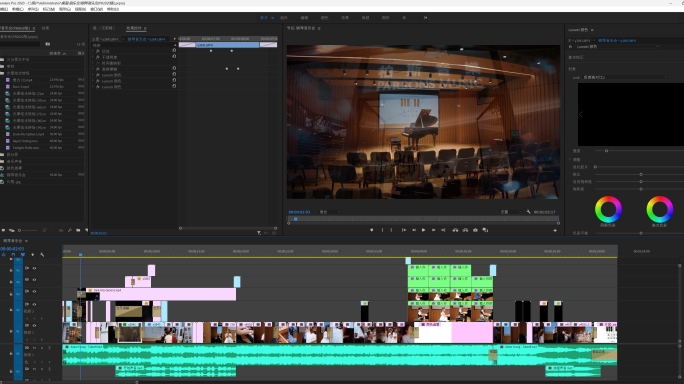Expand the first Lumetri 颜色 effect row
This screenshot has width=684, height=384.
tap(92, 75)
